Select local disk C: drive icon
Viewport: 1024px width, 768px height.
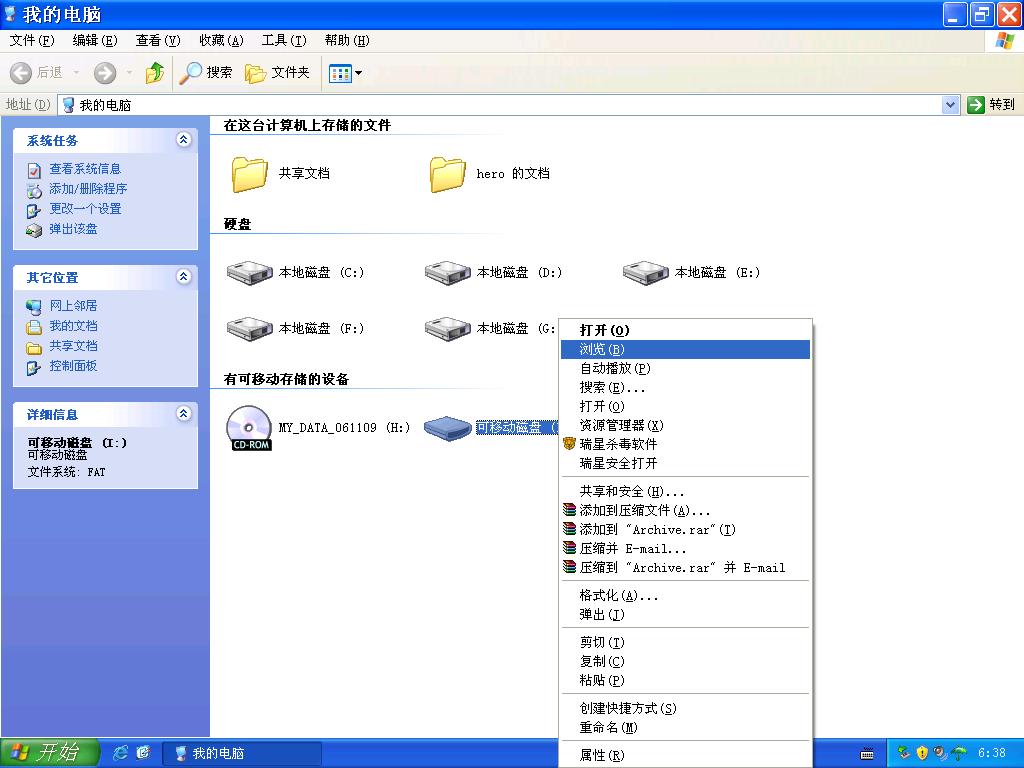(x=249, y=273)
